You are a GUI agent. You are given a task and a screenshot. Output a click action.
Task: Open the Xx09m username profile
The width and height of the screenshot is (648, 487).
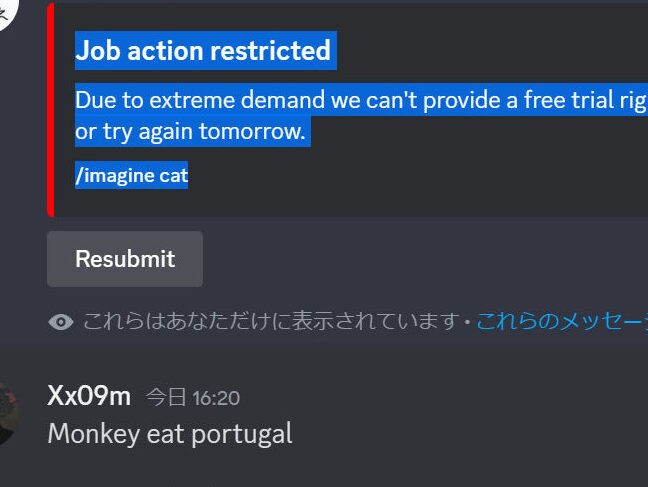[x=89, y=396]
